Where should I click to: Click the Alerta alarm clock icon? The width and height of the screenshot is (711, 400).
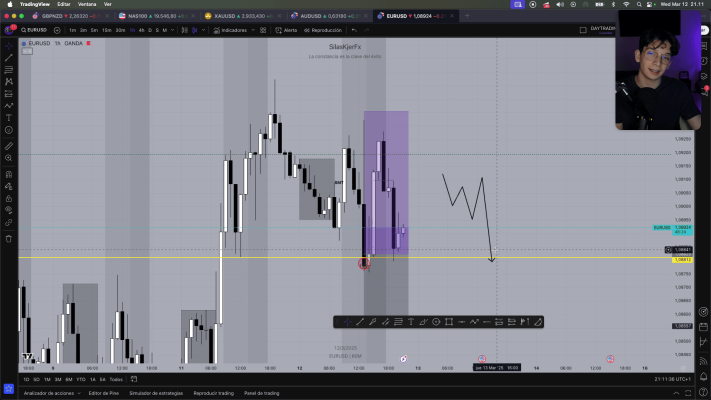coord(277,30)
